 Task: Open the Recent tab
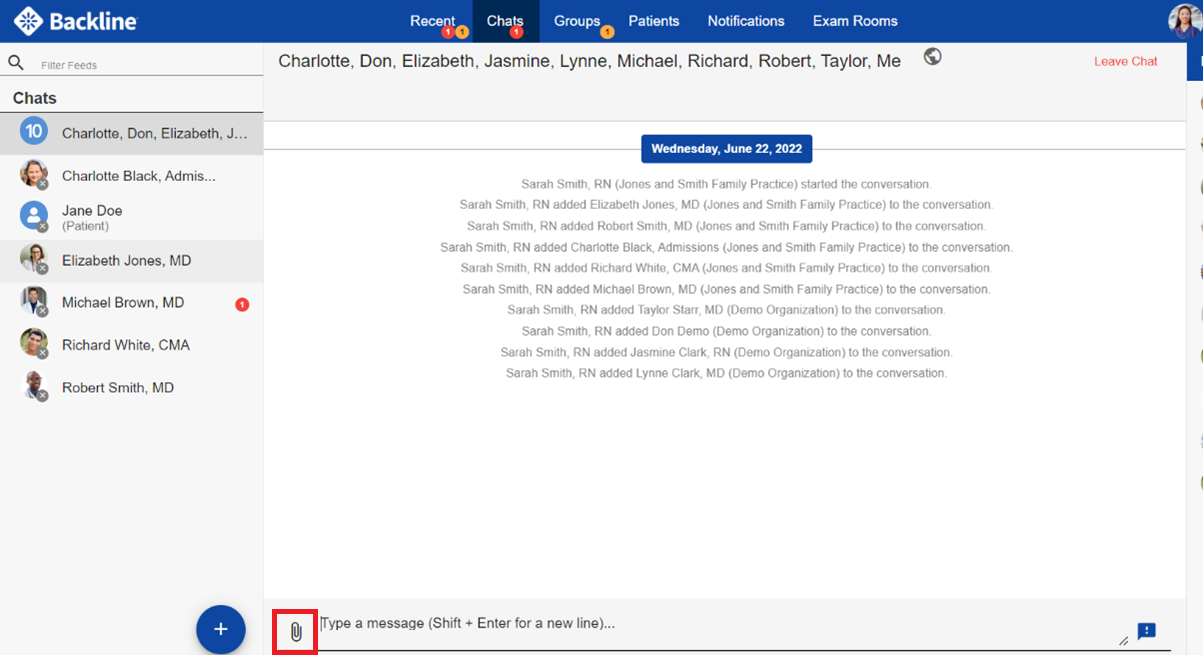click(x=432, y=21)
